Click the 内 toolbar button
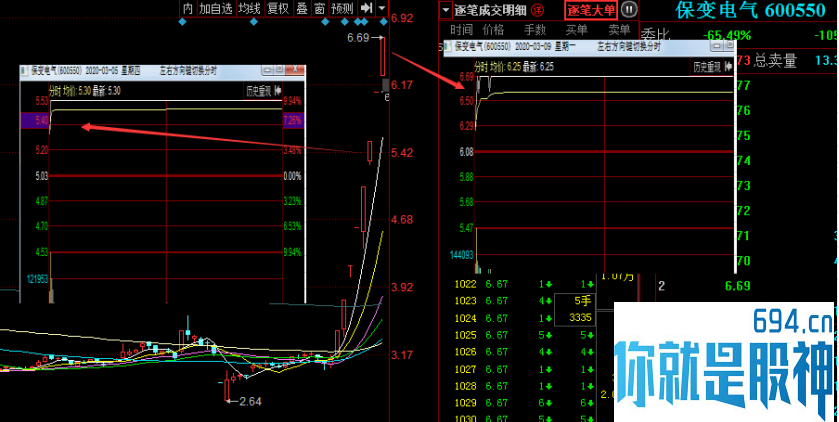 click(x=187, y=8)
